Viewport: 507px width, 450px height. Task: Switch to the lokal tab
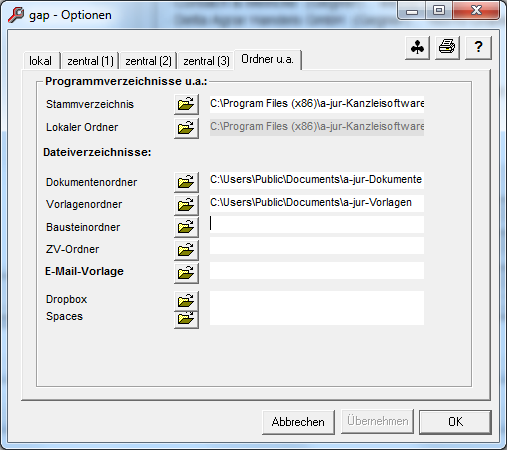pos(41,61)
